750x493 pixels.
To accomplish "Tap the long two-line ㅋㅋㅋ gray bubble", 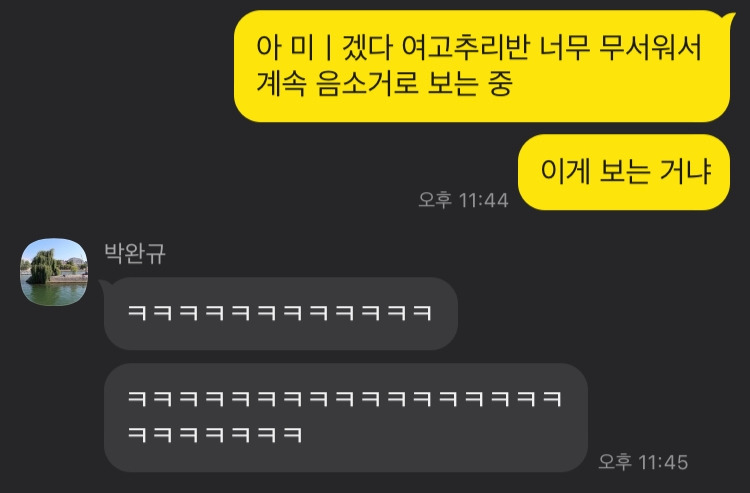I will pos(345,417).
